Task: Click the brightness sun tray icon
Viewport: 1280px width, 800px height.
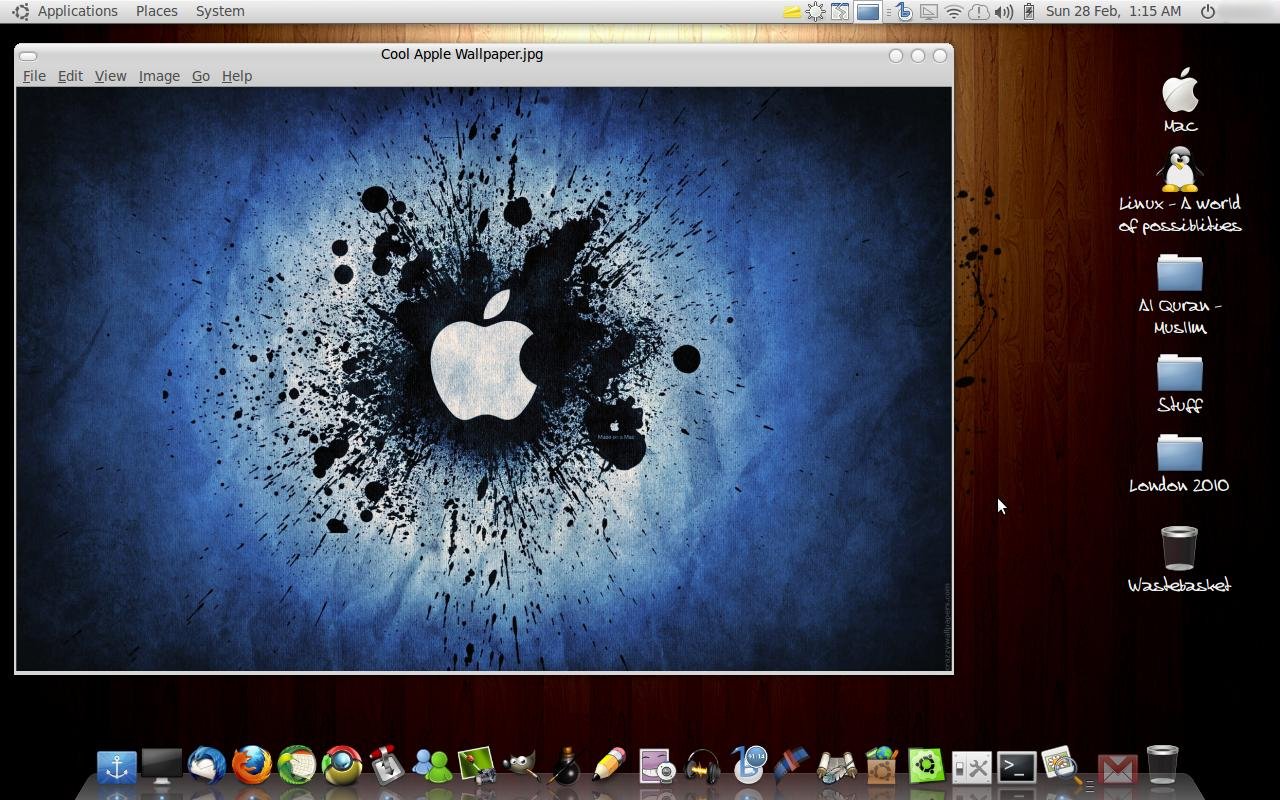Action: (x=816, y=12)
